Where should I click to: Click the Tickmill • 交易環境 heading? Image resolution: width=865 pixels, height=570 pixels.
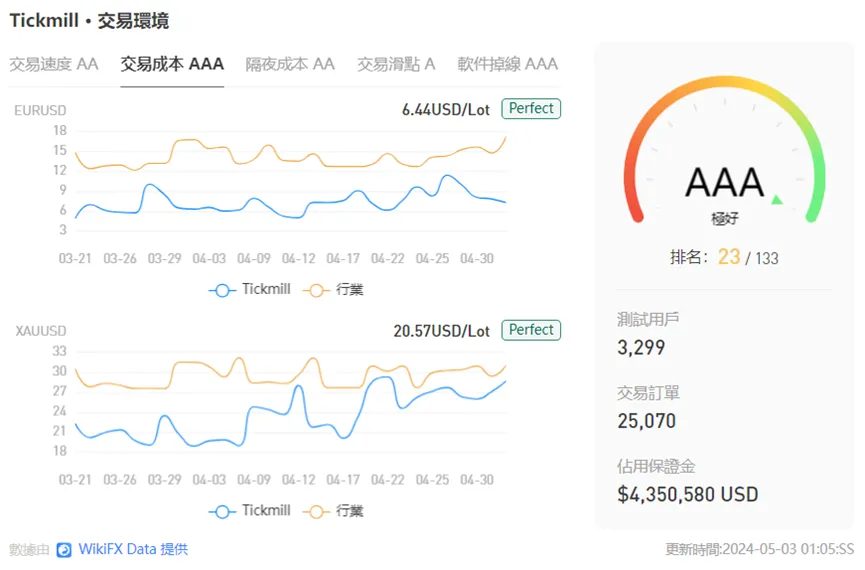coord(89,20)
